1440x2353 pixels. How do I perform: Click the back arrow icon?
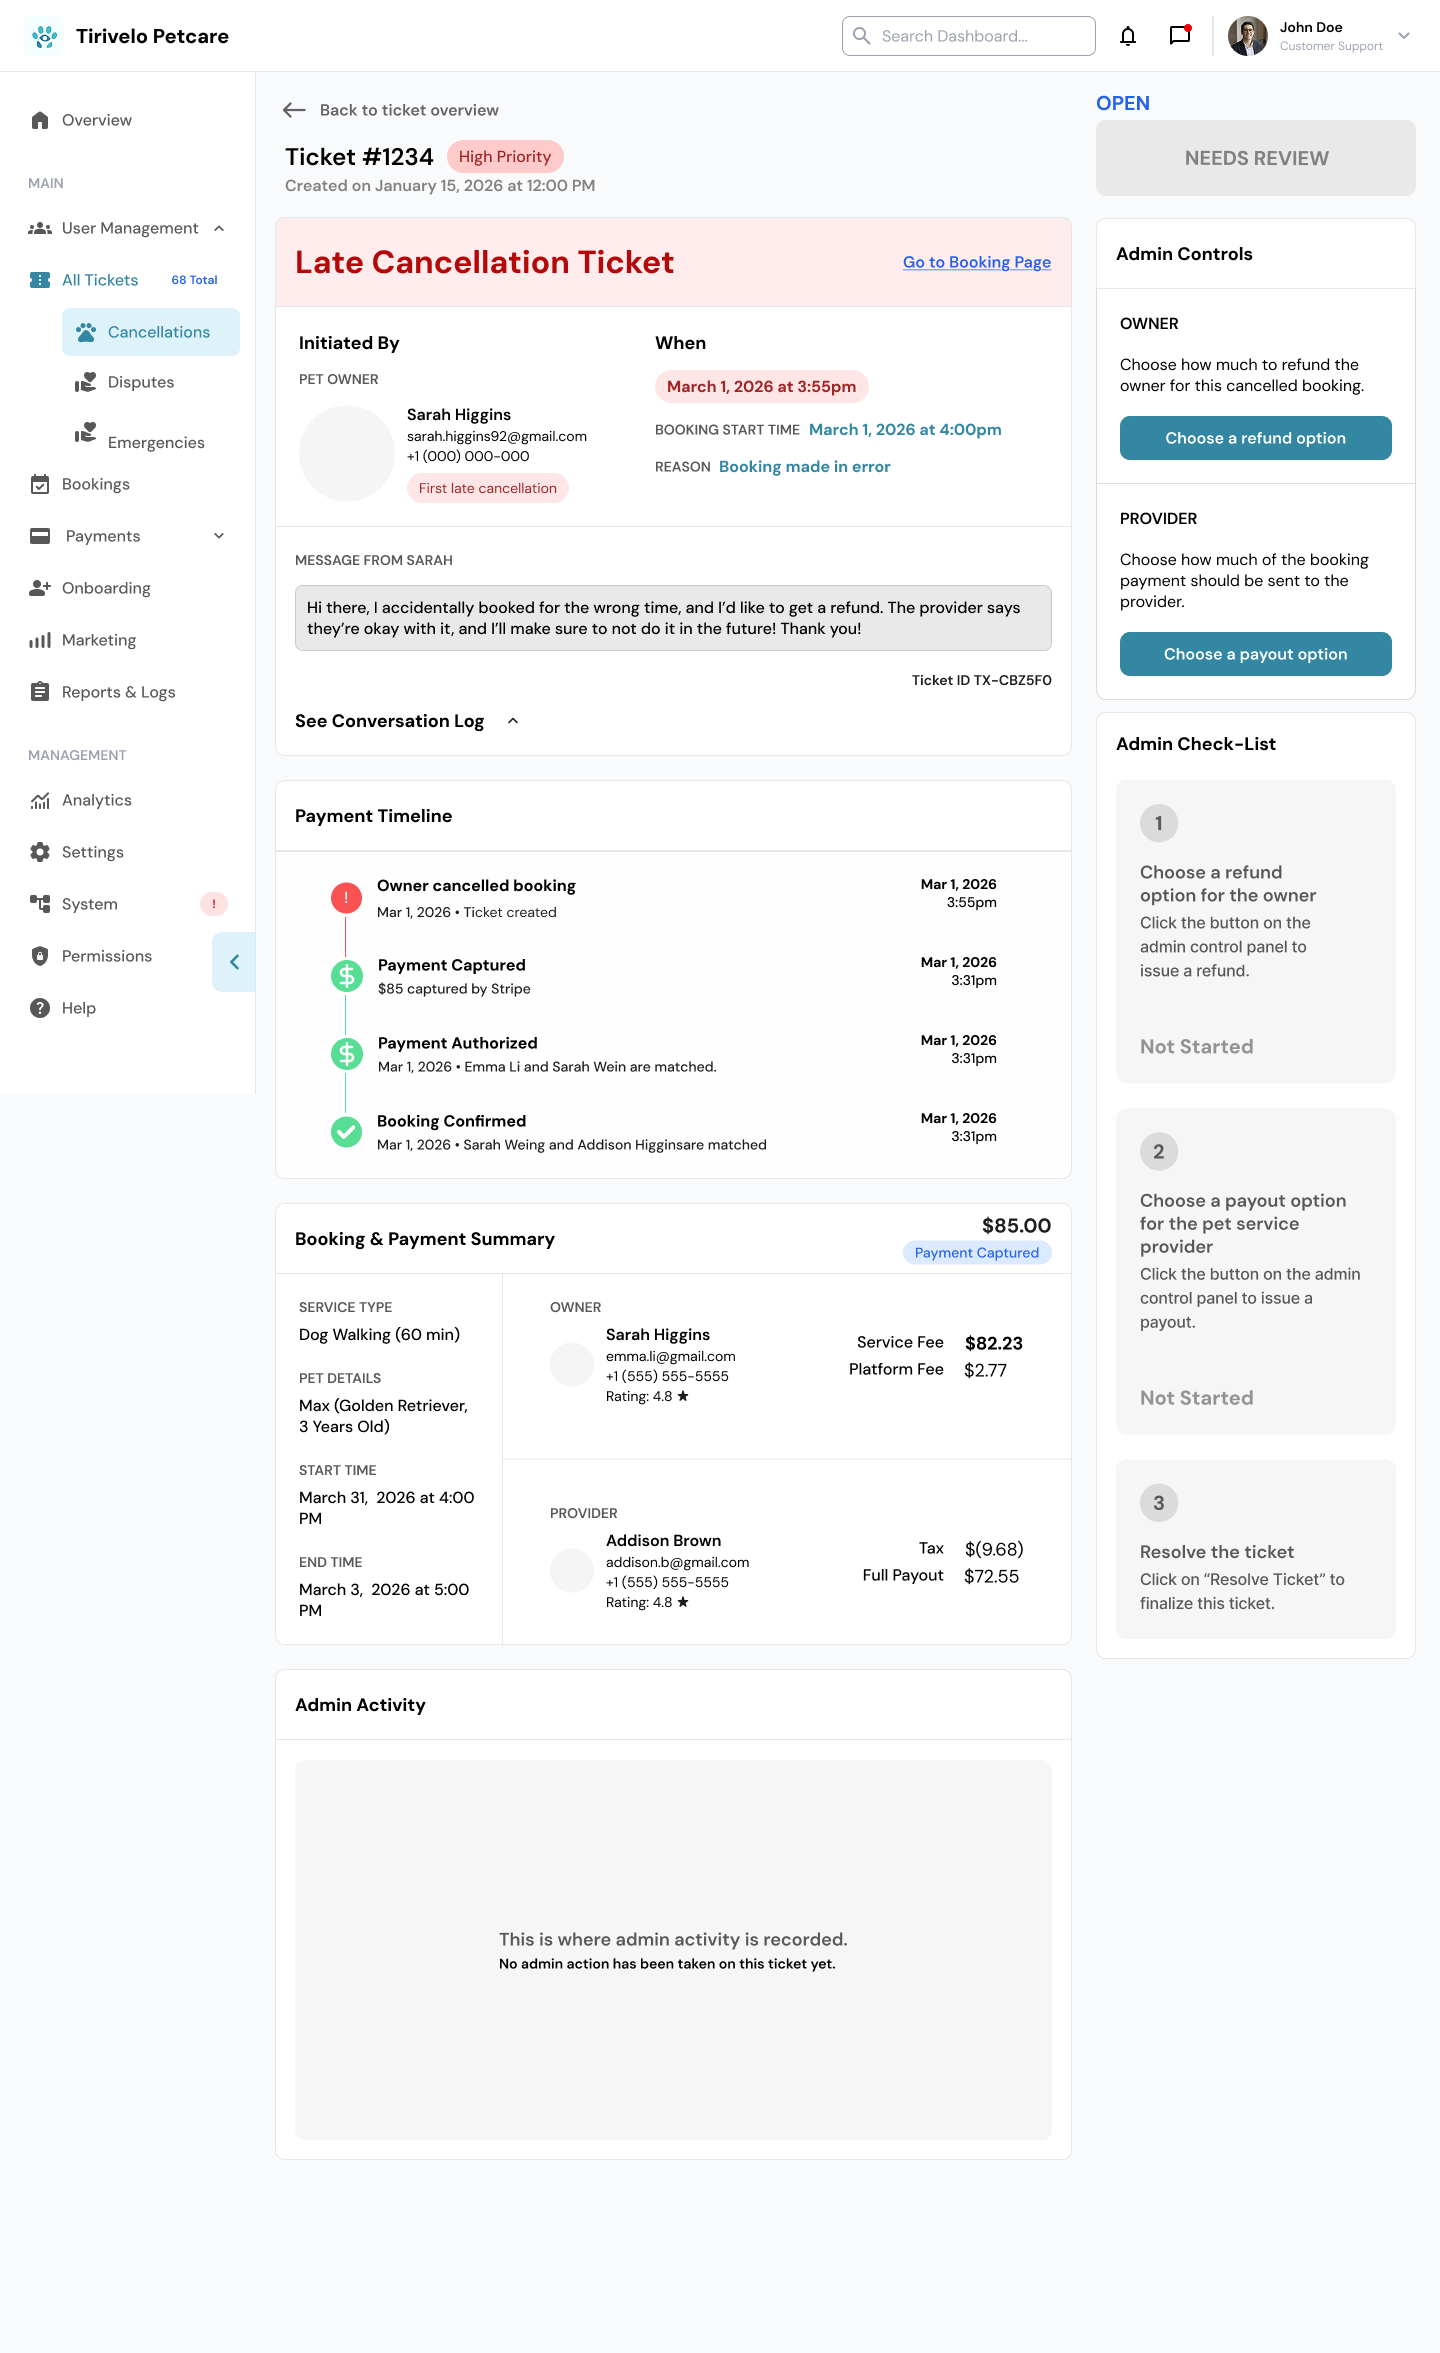click(294, 110)
